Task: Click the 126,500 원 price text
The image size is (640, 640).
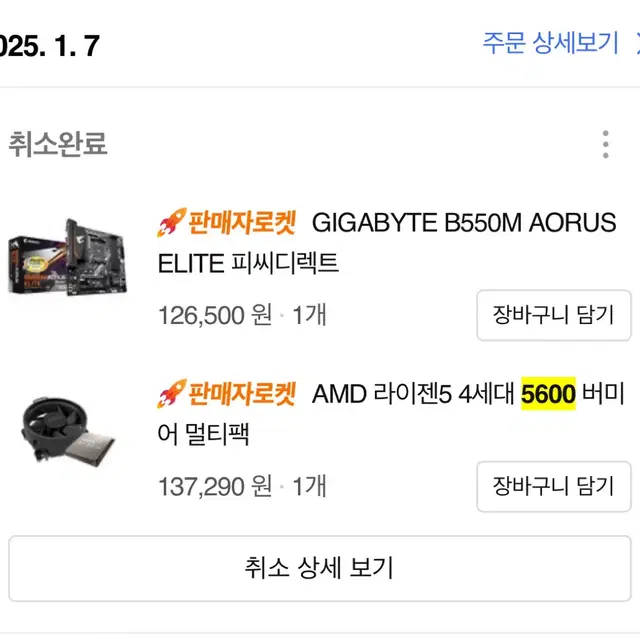Action: pos(214,316)
